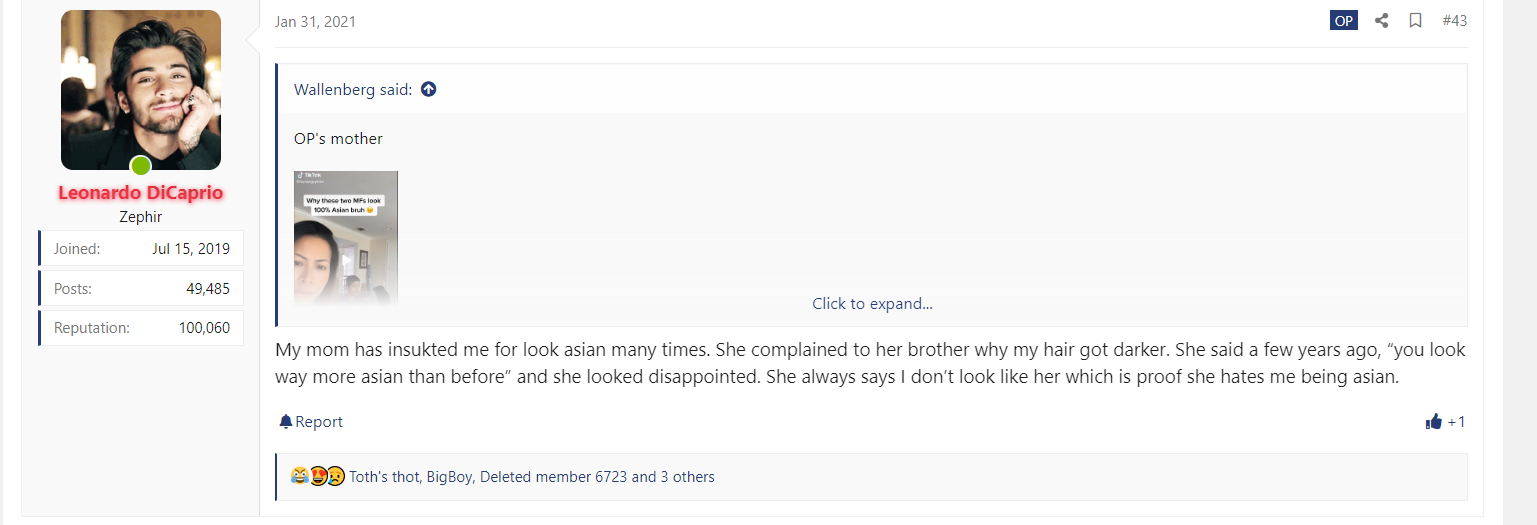Expand the quote via 'Click to expand...'
This screenshot has height=525, width=1537.
click(x=872, y=304)
